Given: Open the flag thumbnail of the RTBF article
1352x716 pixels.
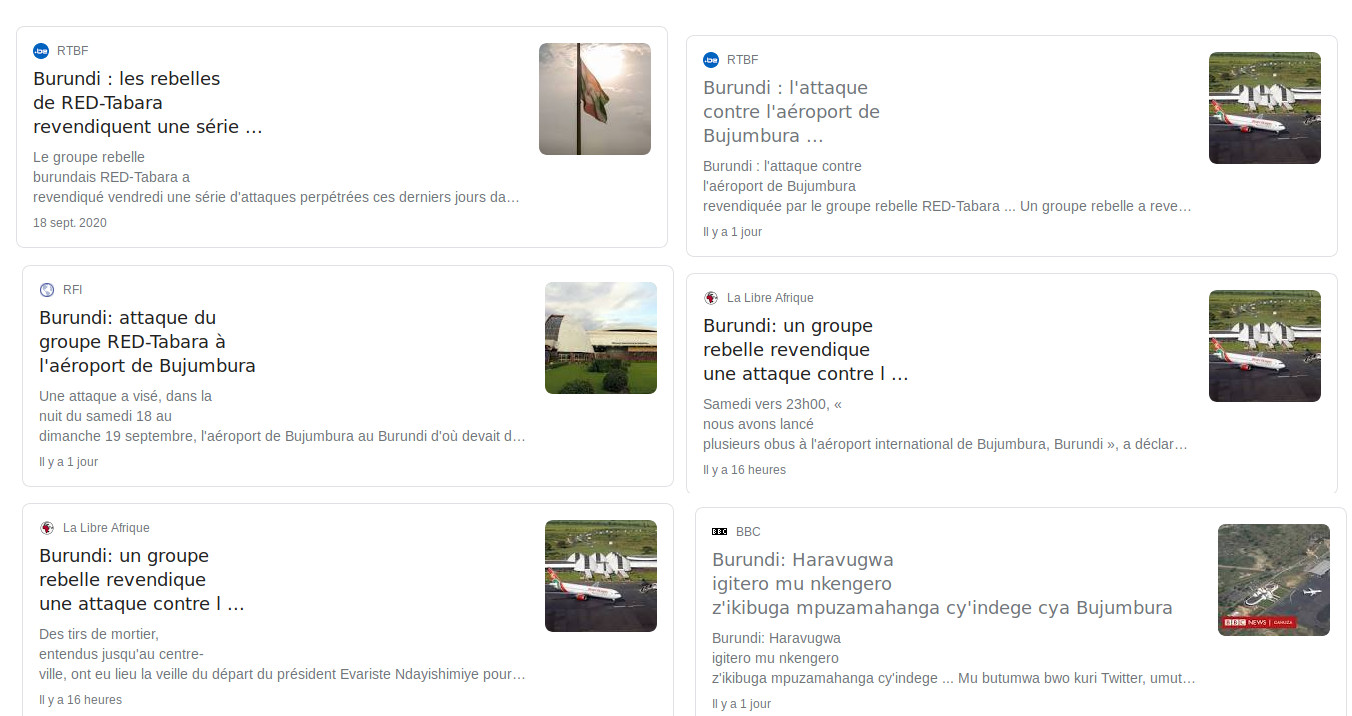Looking at the screenshot, I should coord(595,99).
